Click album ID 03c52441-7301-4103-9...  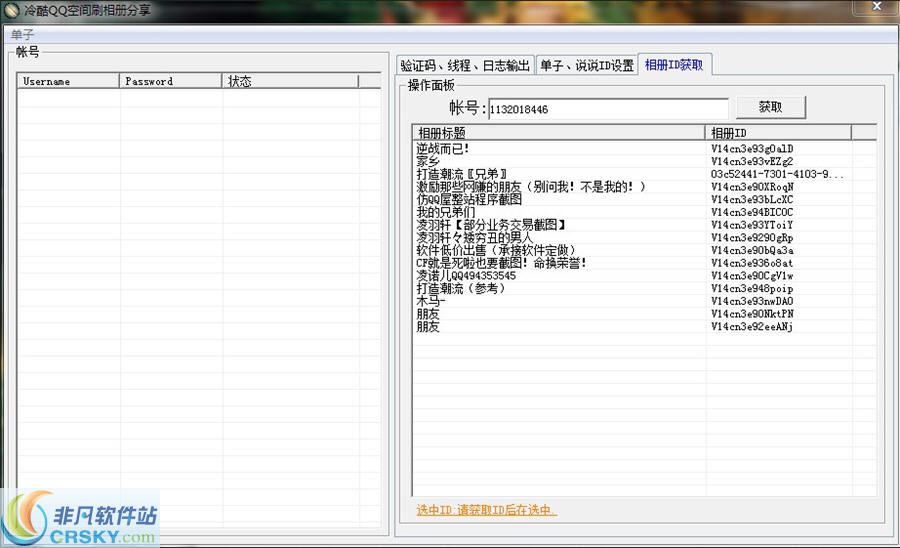777,174
